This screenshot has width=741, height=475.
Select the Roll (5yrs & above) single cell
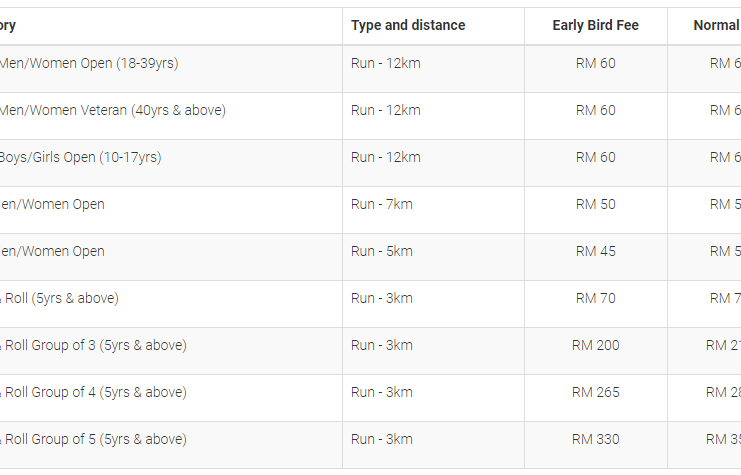[60, 298]
